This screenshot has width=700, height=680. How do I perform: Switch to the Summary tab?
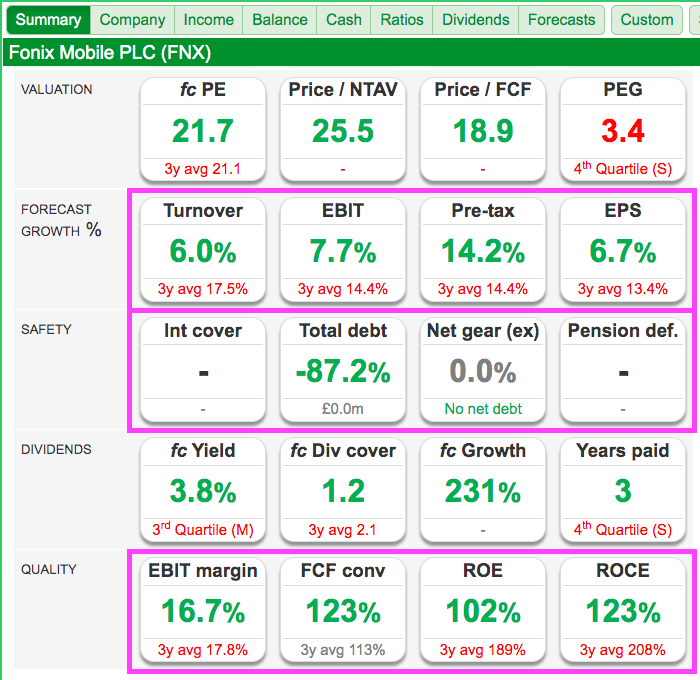pyautogui.click(x=48, y=20)
